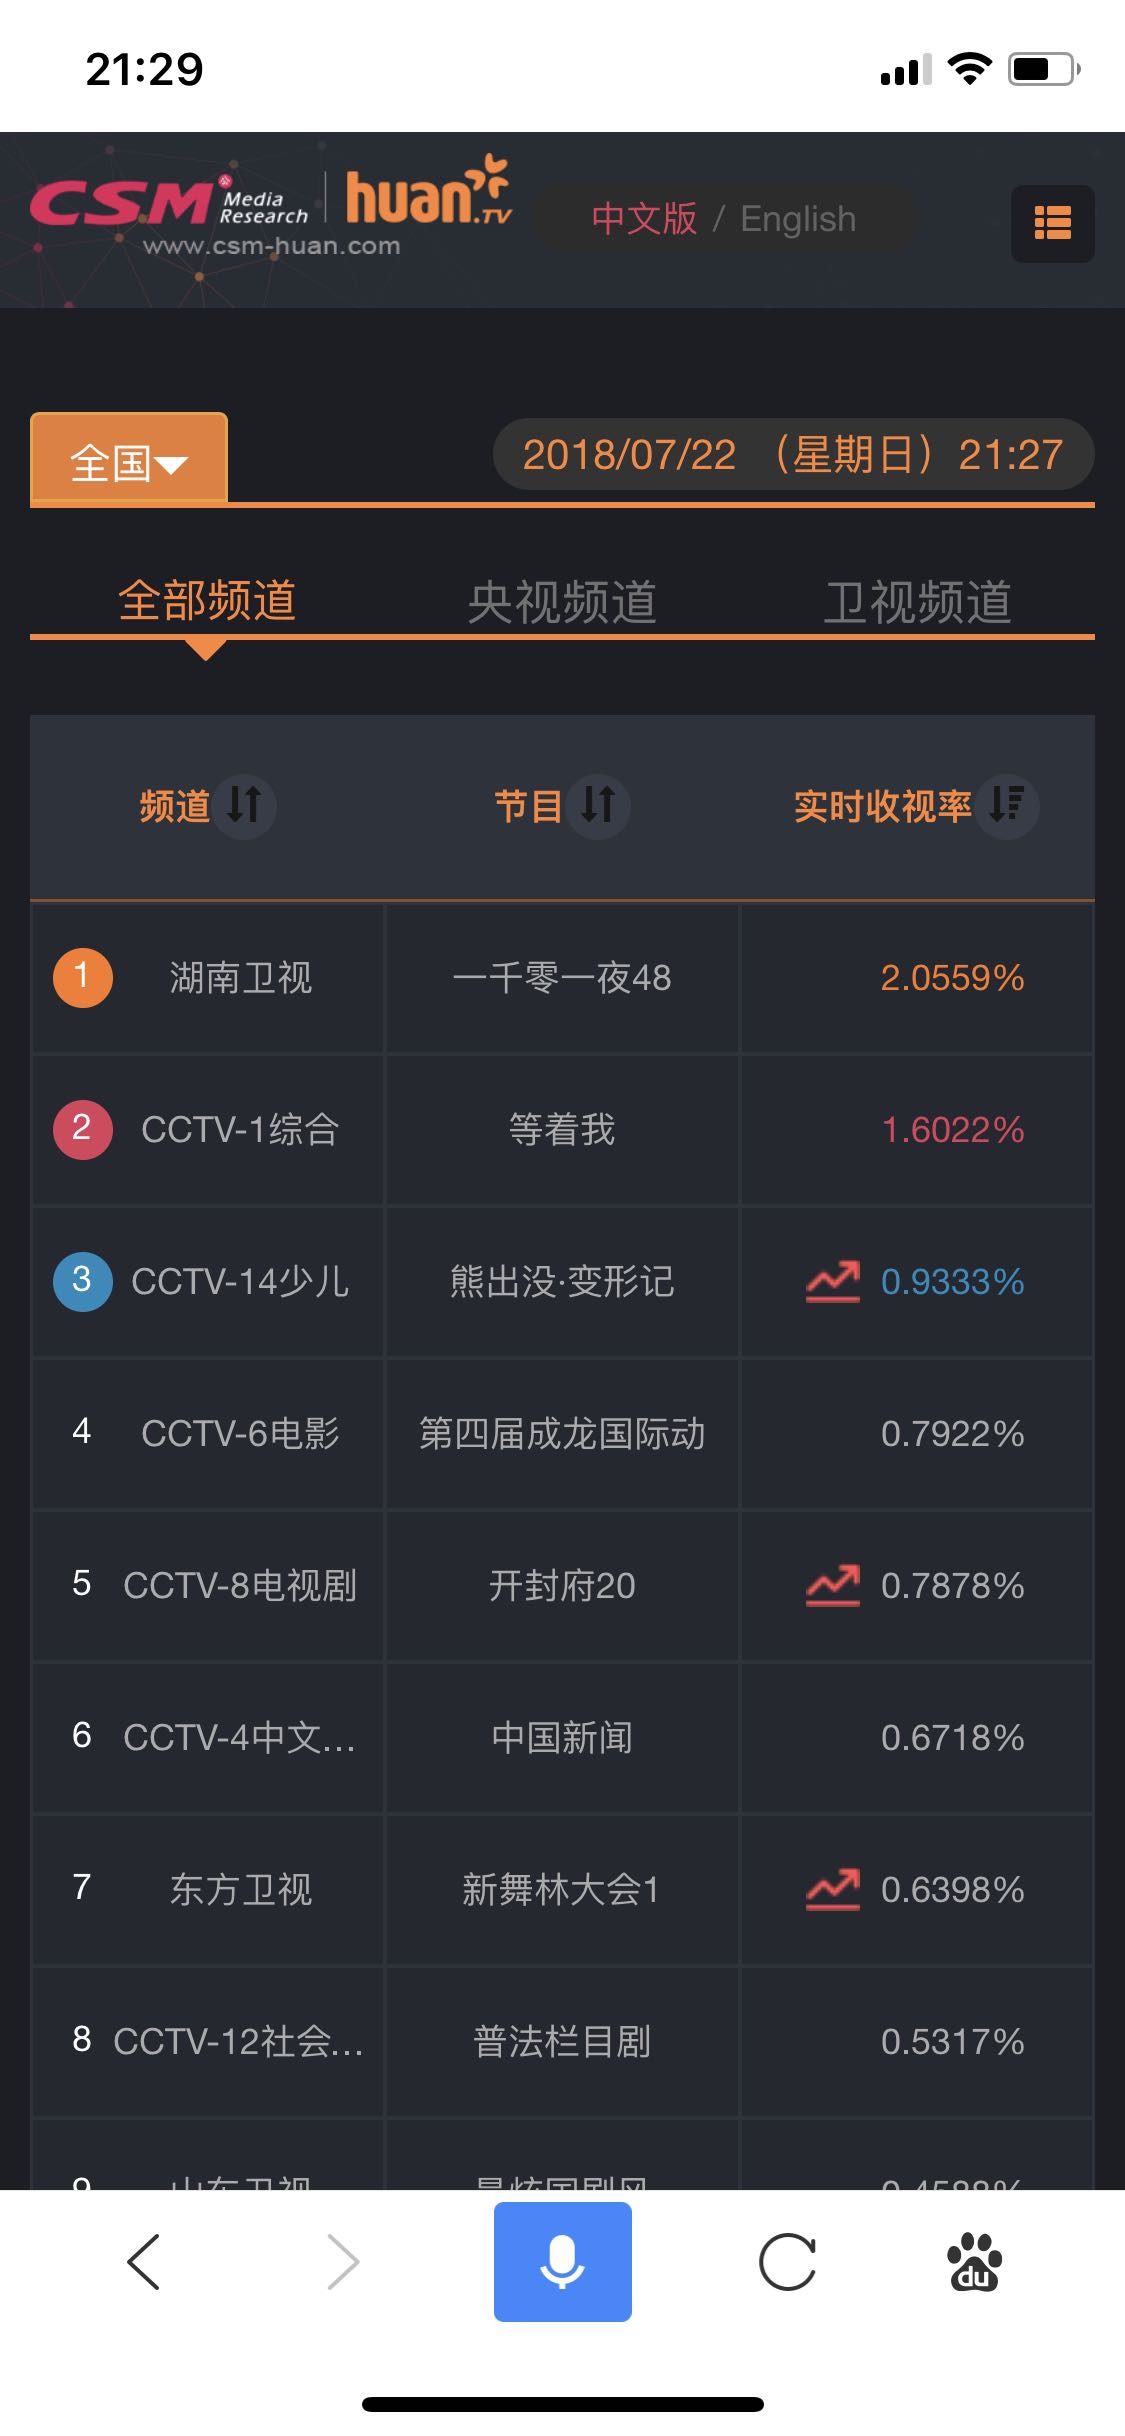Click trend icon beside CCTV-14少儿 rating
1125x2436 pixels.
pos(833,1281)
